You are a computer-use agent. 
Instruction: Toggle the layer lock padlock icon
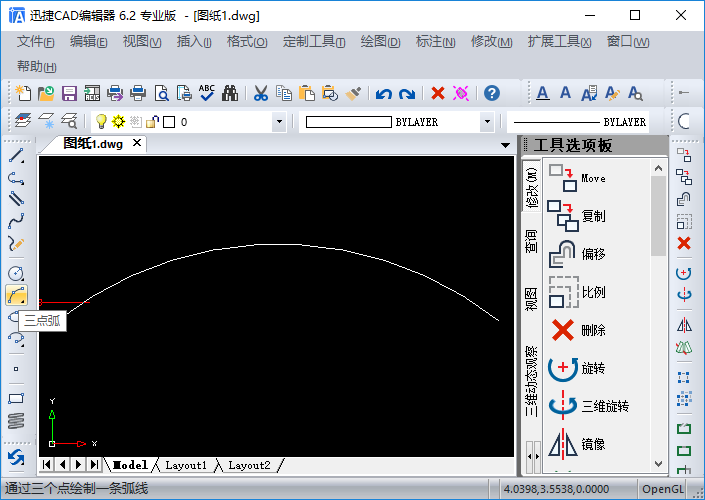pos(152,121)
